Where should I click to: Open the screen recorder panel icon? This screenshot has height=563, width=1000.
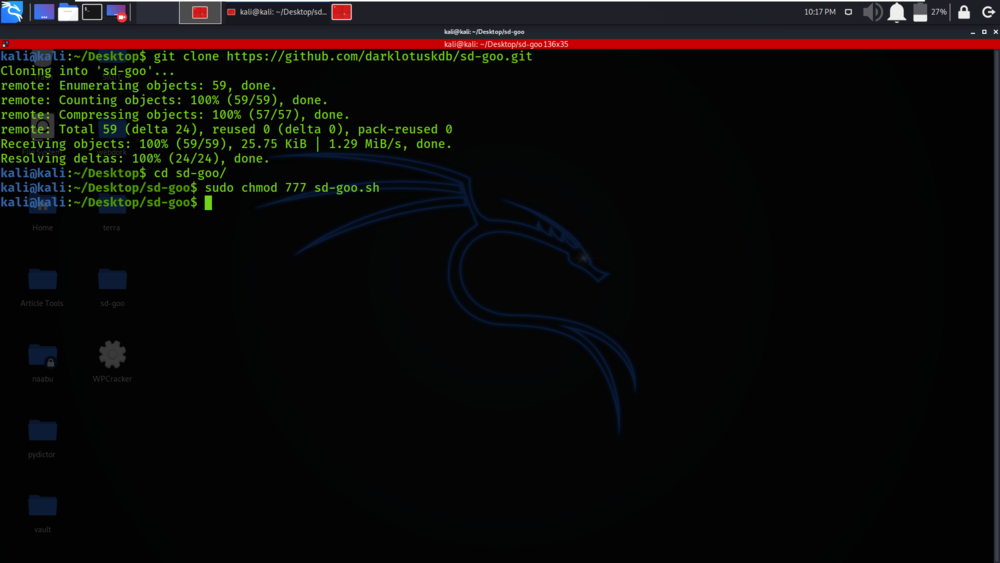point(117,12)
